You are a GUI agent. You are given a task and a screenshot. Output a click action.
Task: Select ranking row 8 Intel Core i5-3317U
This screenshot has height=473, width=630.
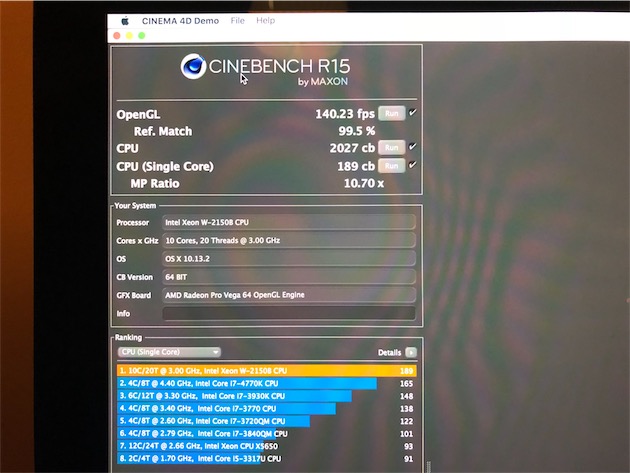(x=267, y=459)
